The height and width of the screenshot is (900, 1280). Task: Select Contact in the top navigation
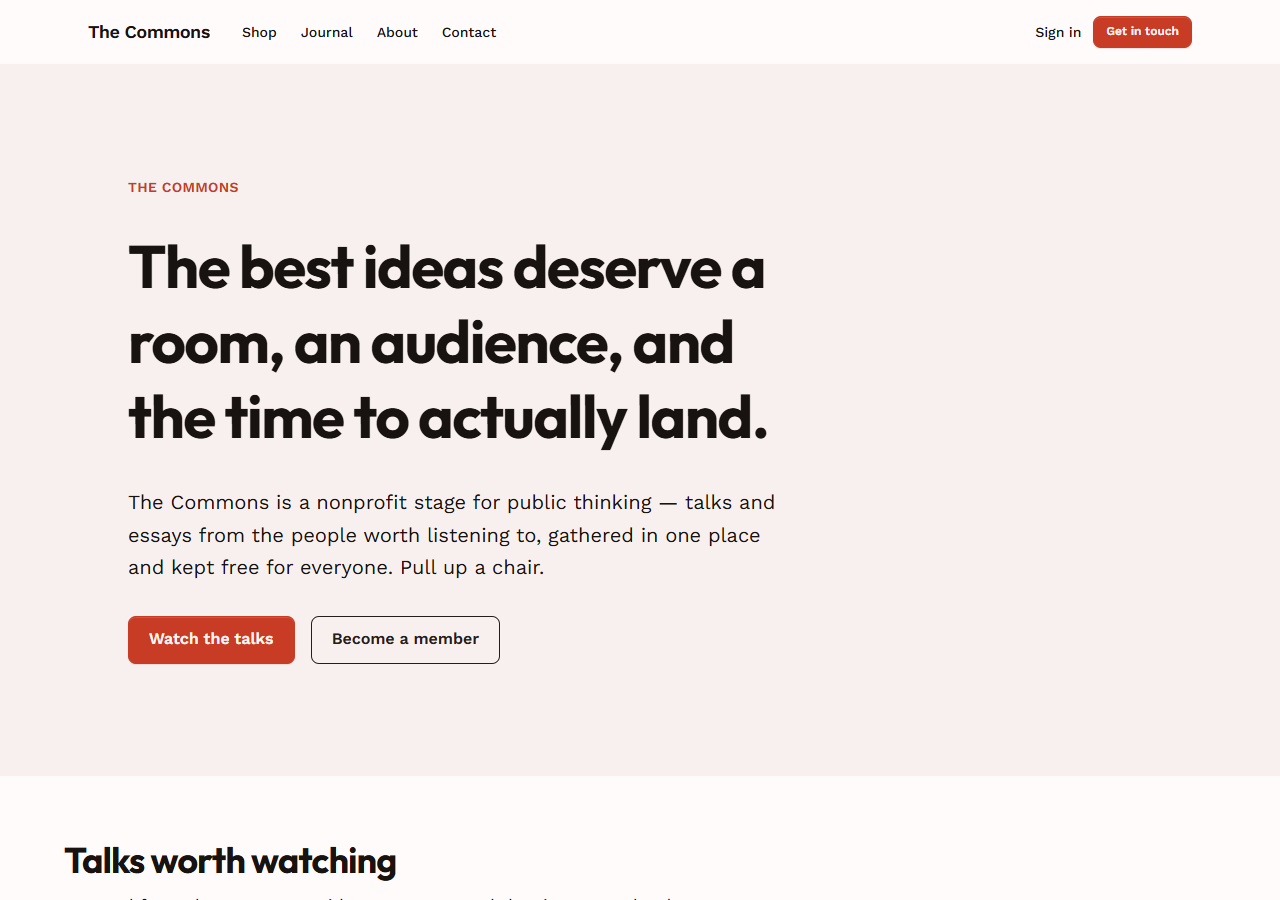point(469,32)
